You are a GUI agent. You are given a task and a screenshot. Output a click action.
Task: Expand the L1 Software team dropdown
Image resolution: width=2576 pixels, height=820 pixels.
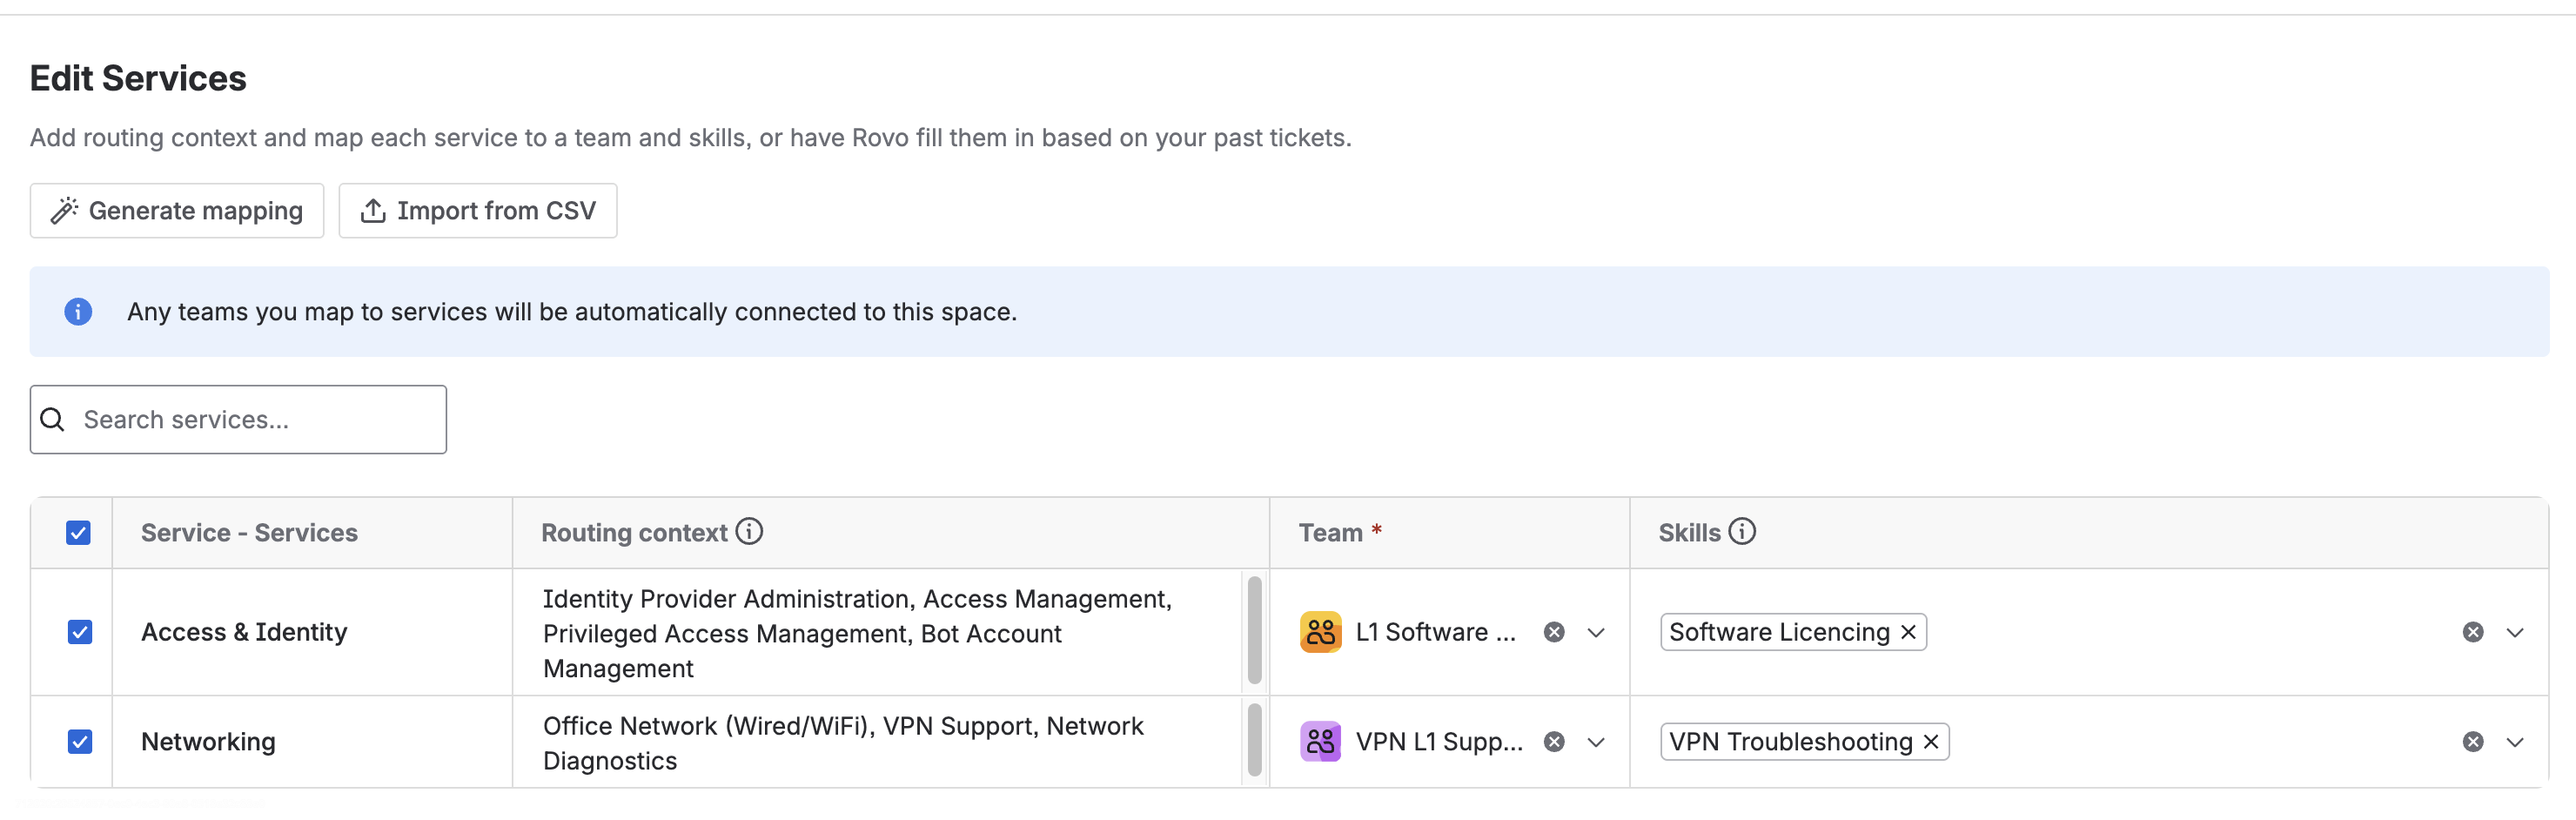pos(1596,633)
